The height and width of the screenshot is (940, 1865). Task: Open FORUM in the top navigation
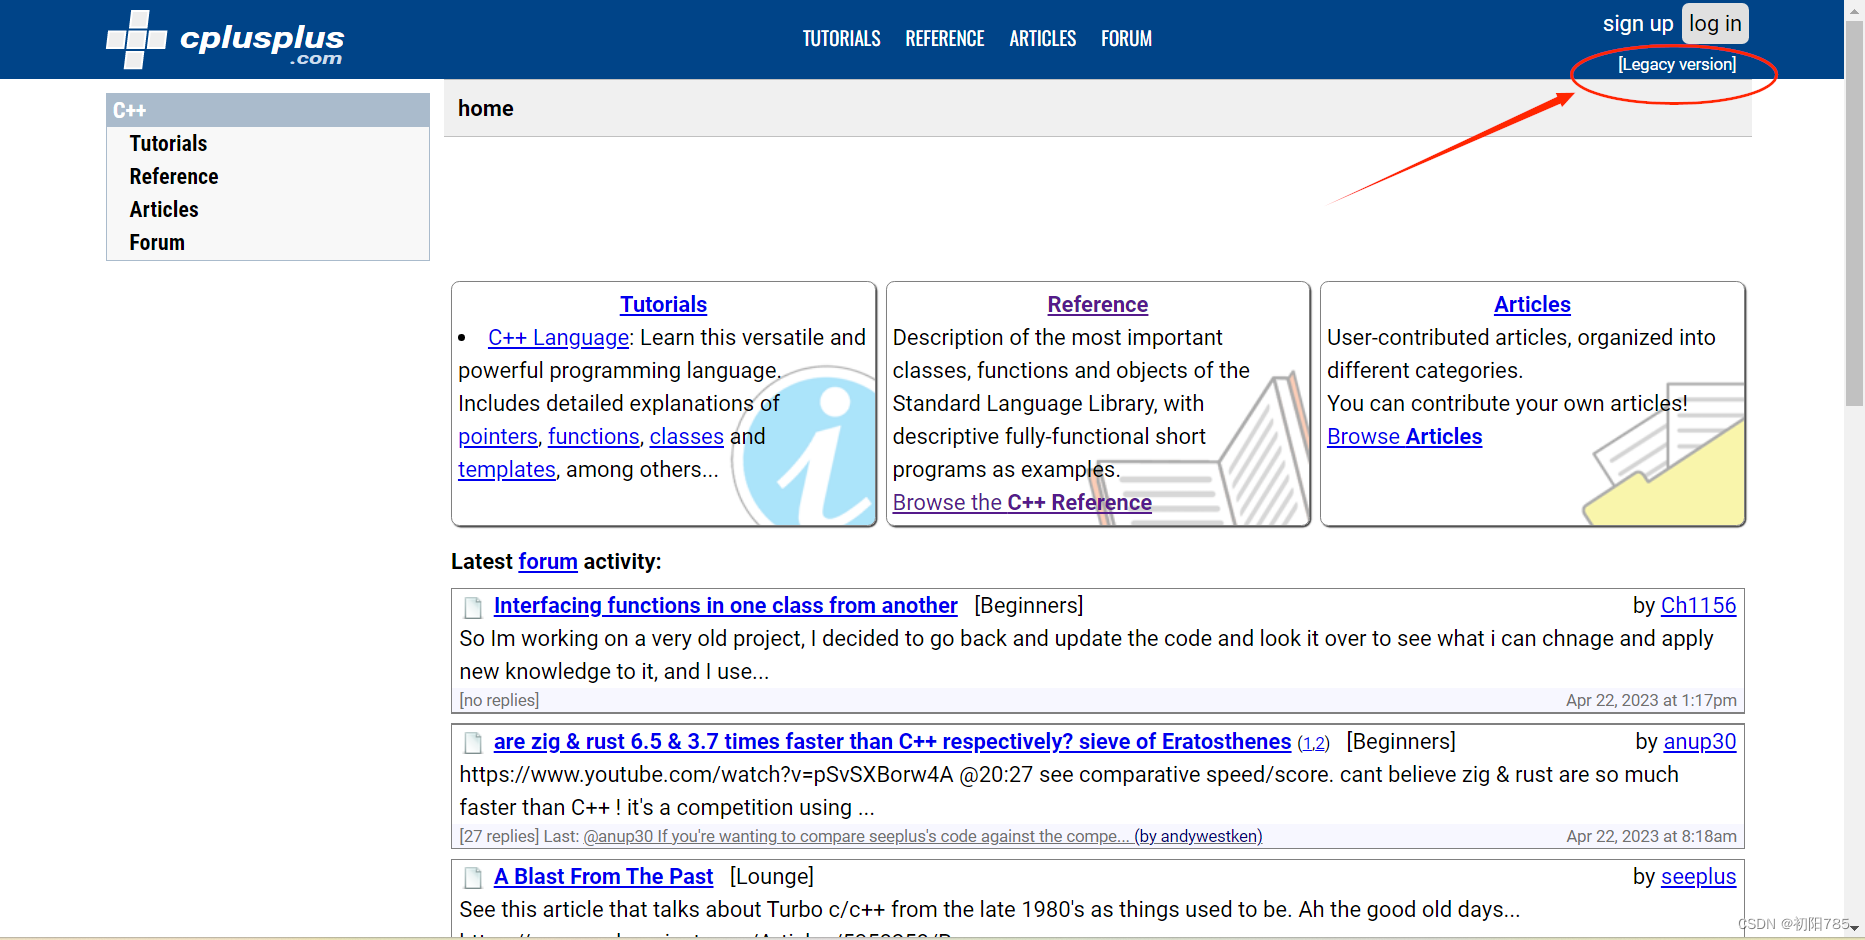(1126, 39)
